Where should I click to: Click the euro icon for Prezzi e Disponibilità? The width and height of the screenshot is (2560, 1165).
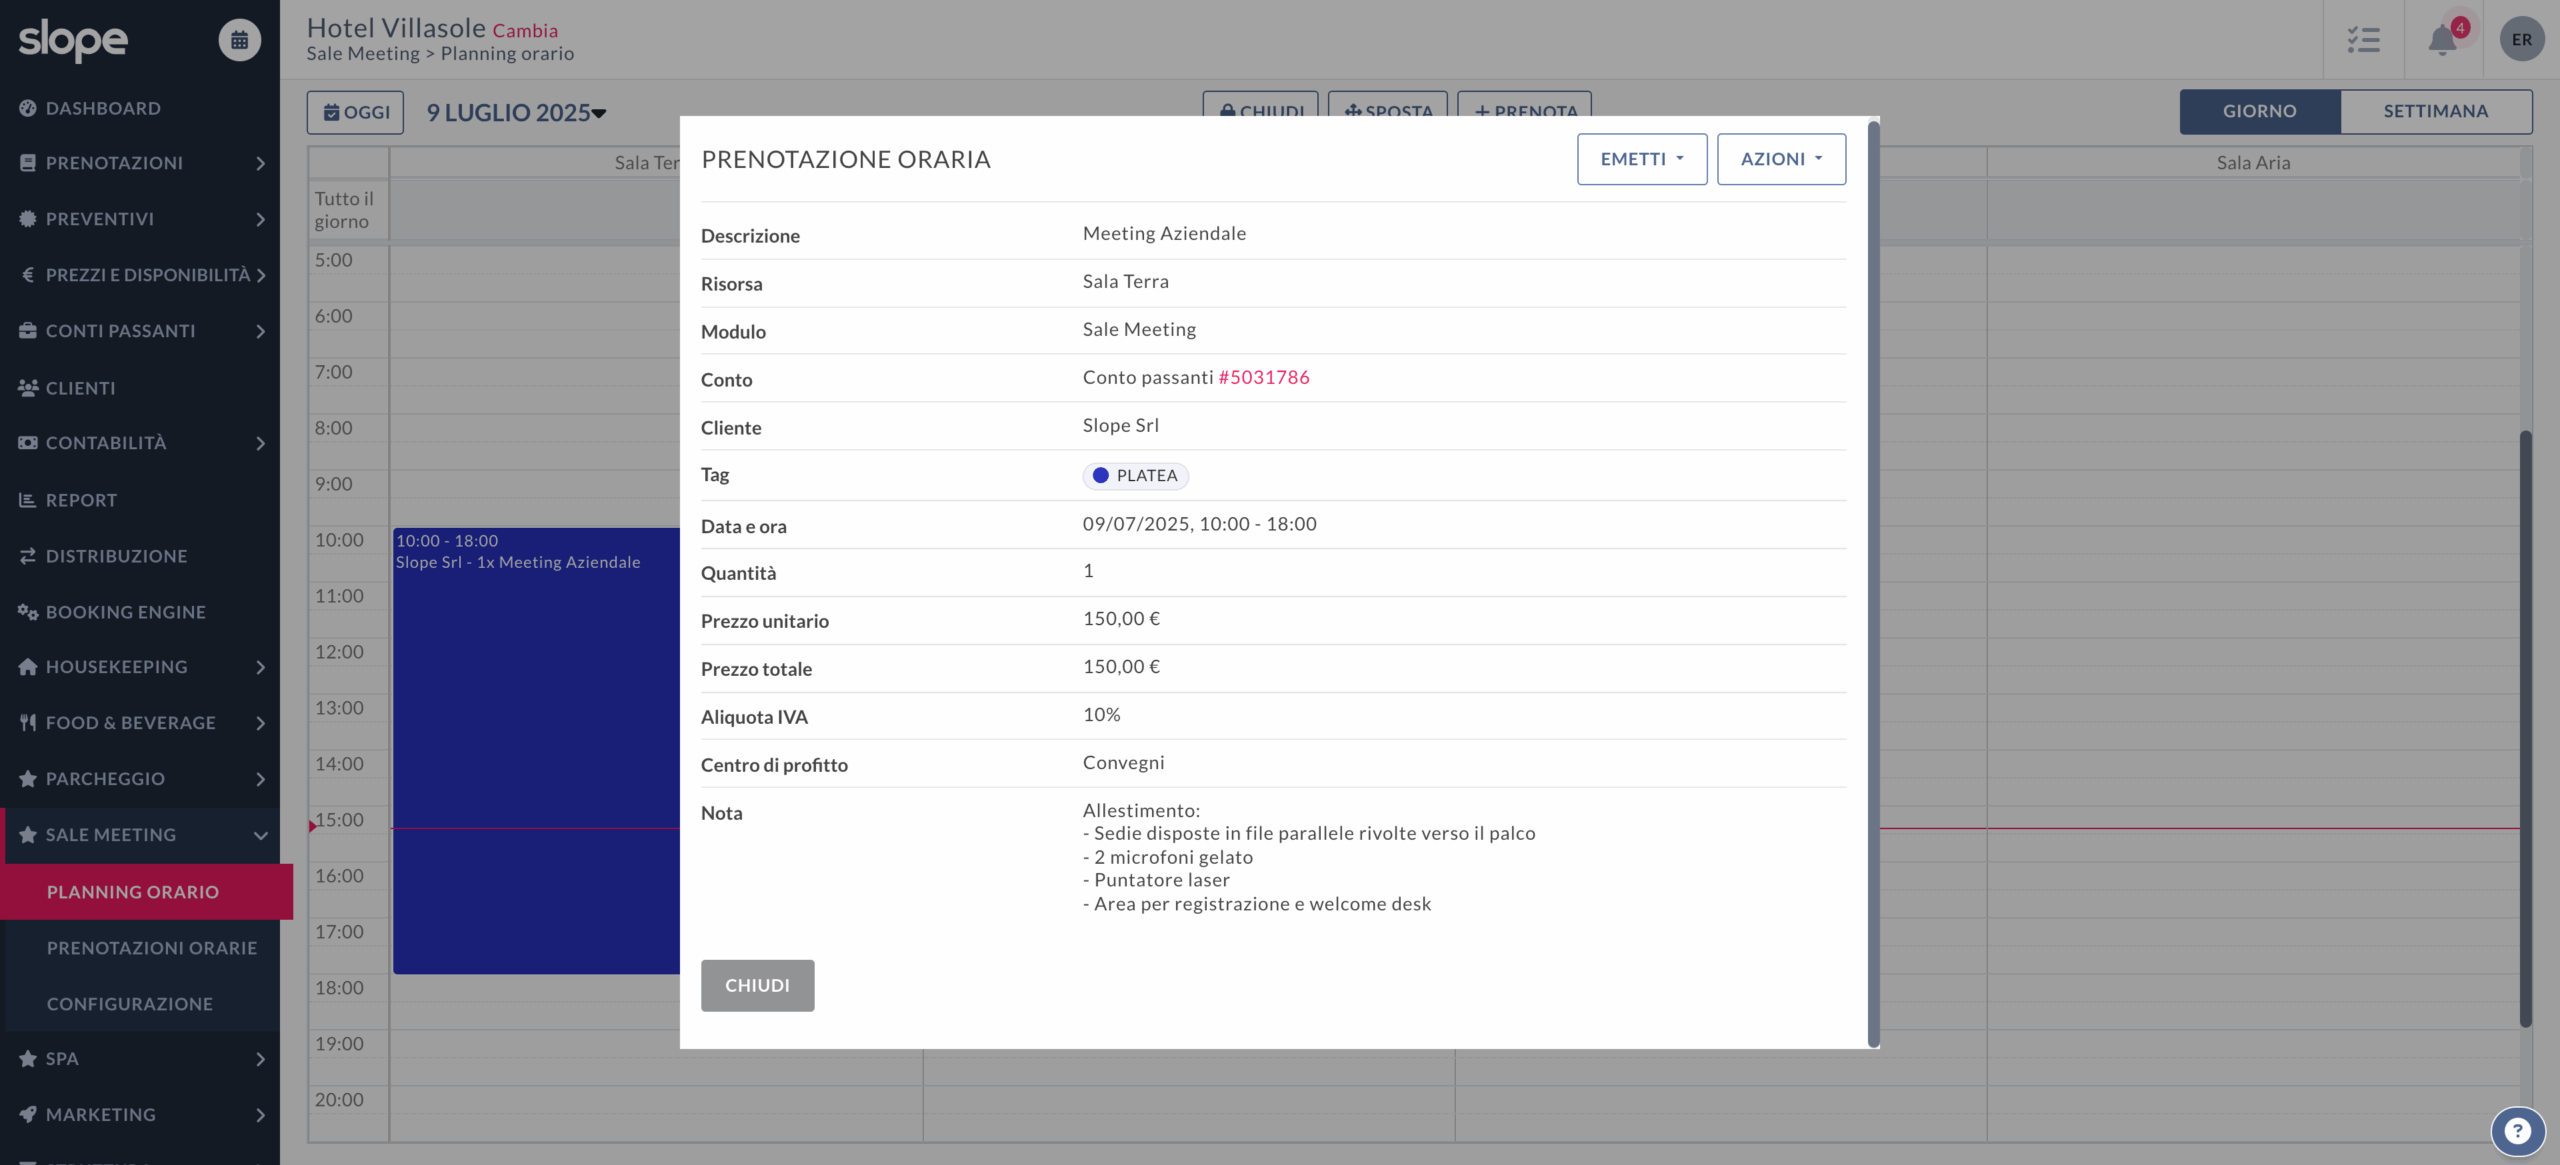click(28, 275)
